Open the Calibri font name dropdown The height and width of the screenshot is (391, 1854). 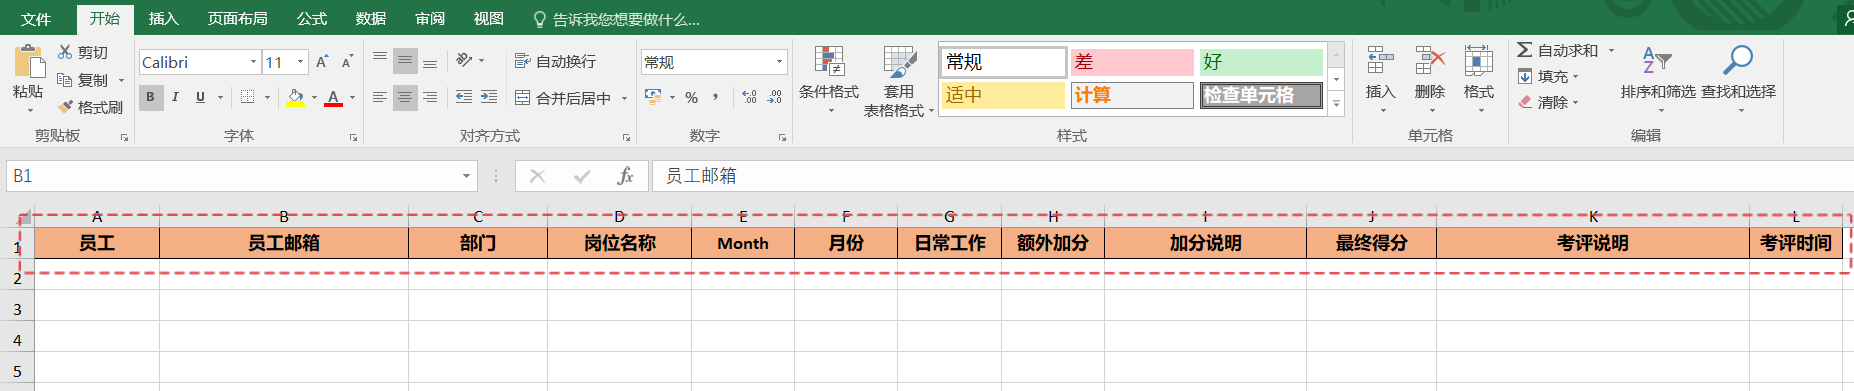click(253, 62)
